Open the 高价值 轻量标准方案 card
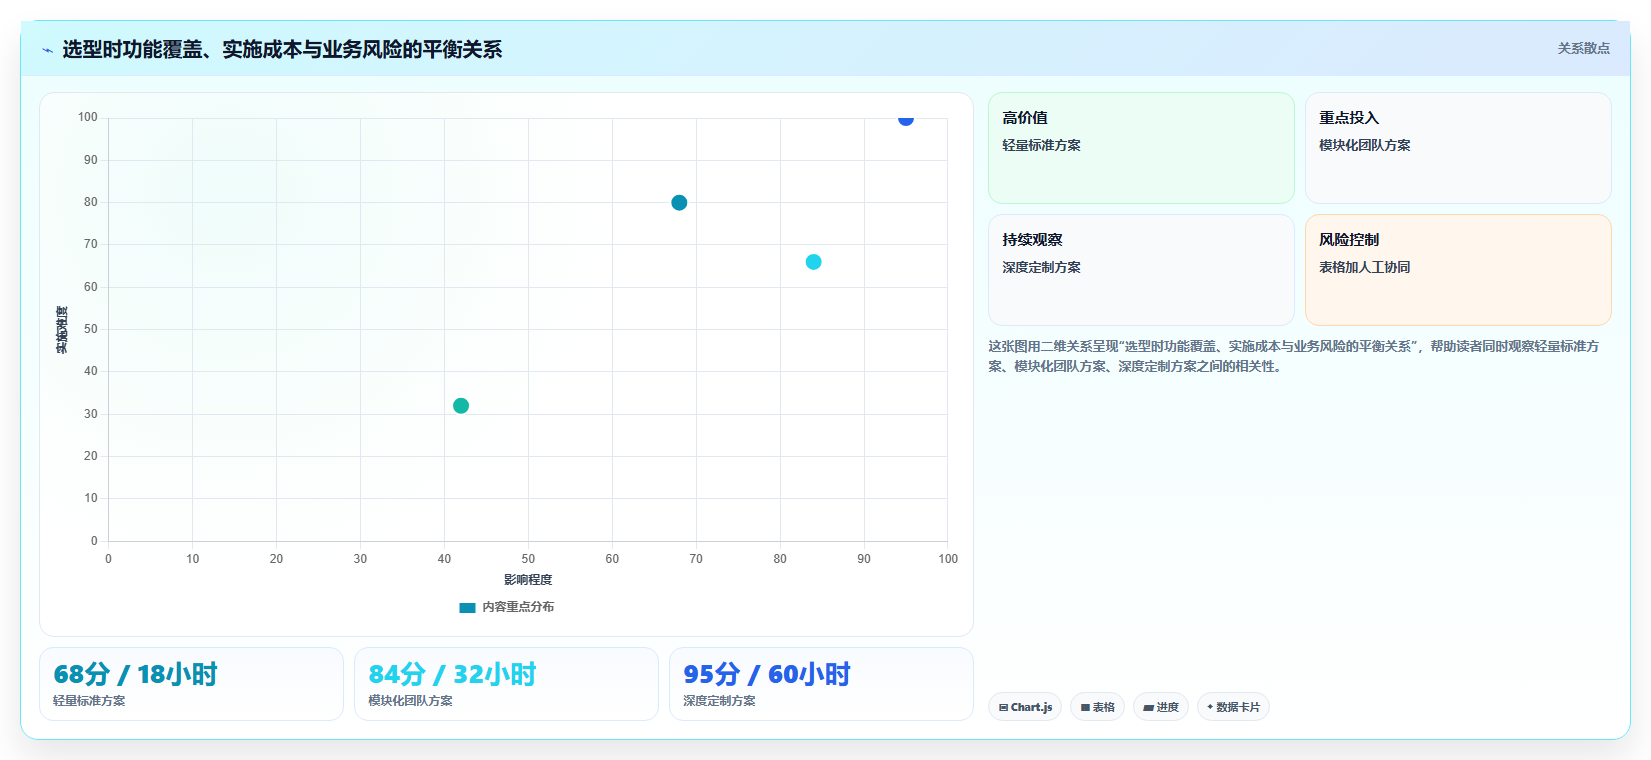The height and width of the screenshot is (760, 1651). click(x=1141, y=148)
